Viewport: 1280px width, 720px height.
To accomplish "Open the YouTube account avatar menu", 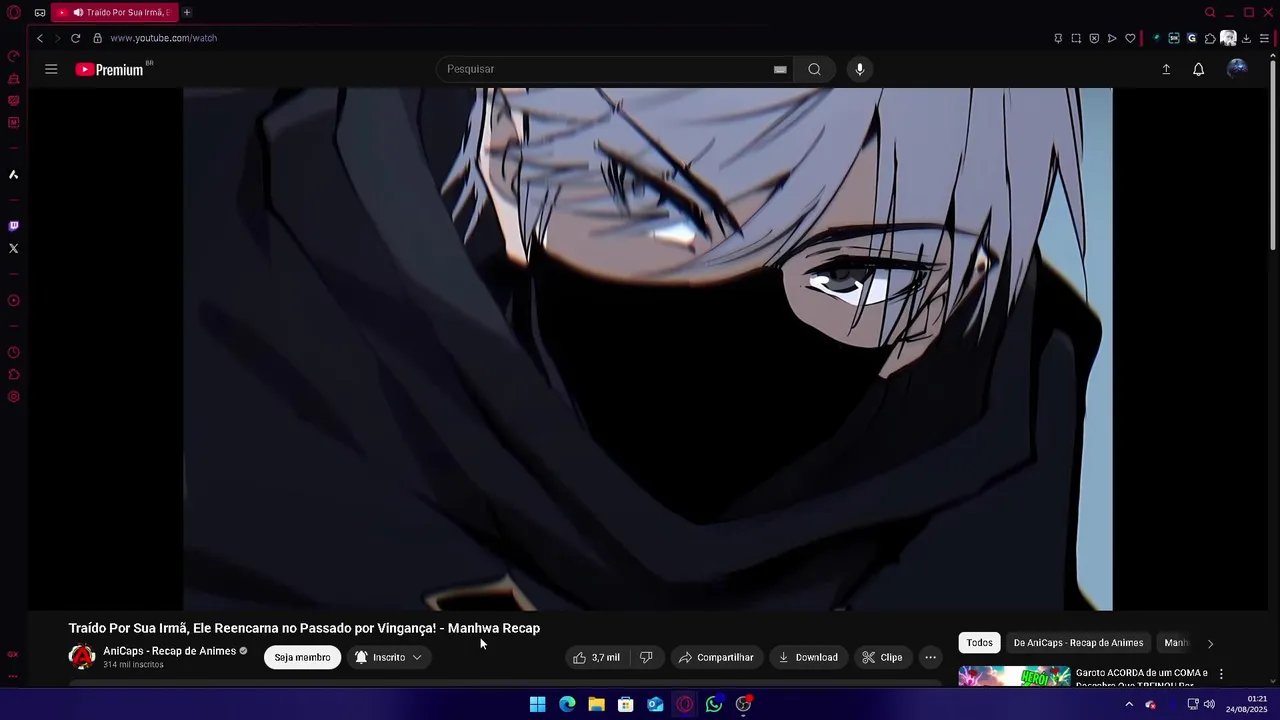I will click(x=1237, y=69).
